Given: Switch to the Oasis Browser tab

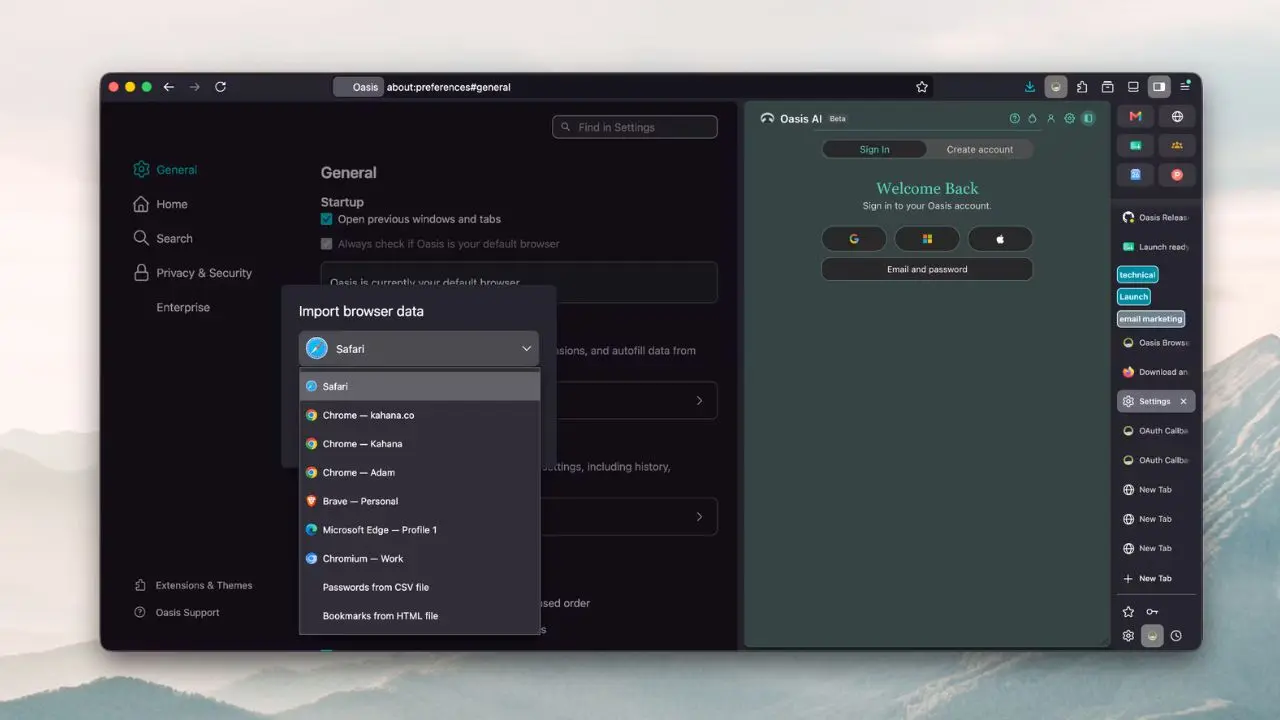Looking at the screenshot, I should 1156,342.
